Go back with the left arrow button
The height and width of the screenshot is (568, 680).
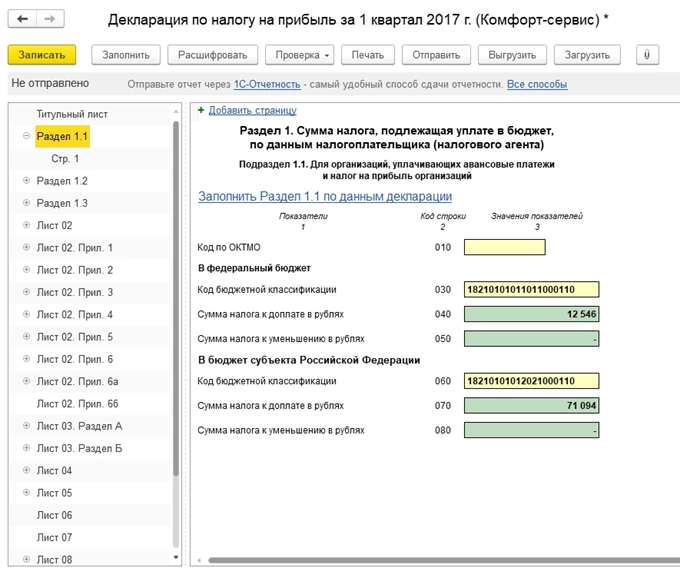click(x=23, y=19)
